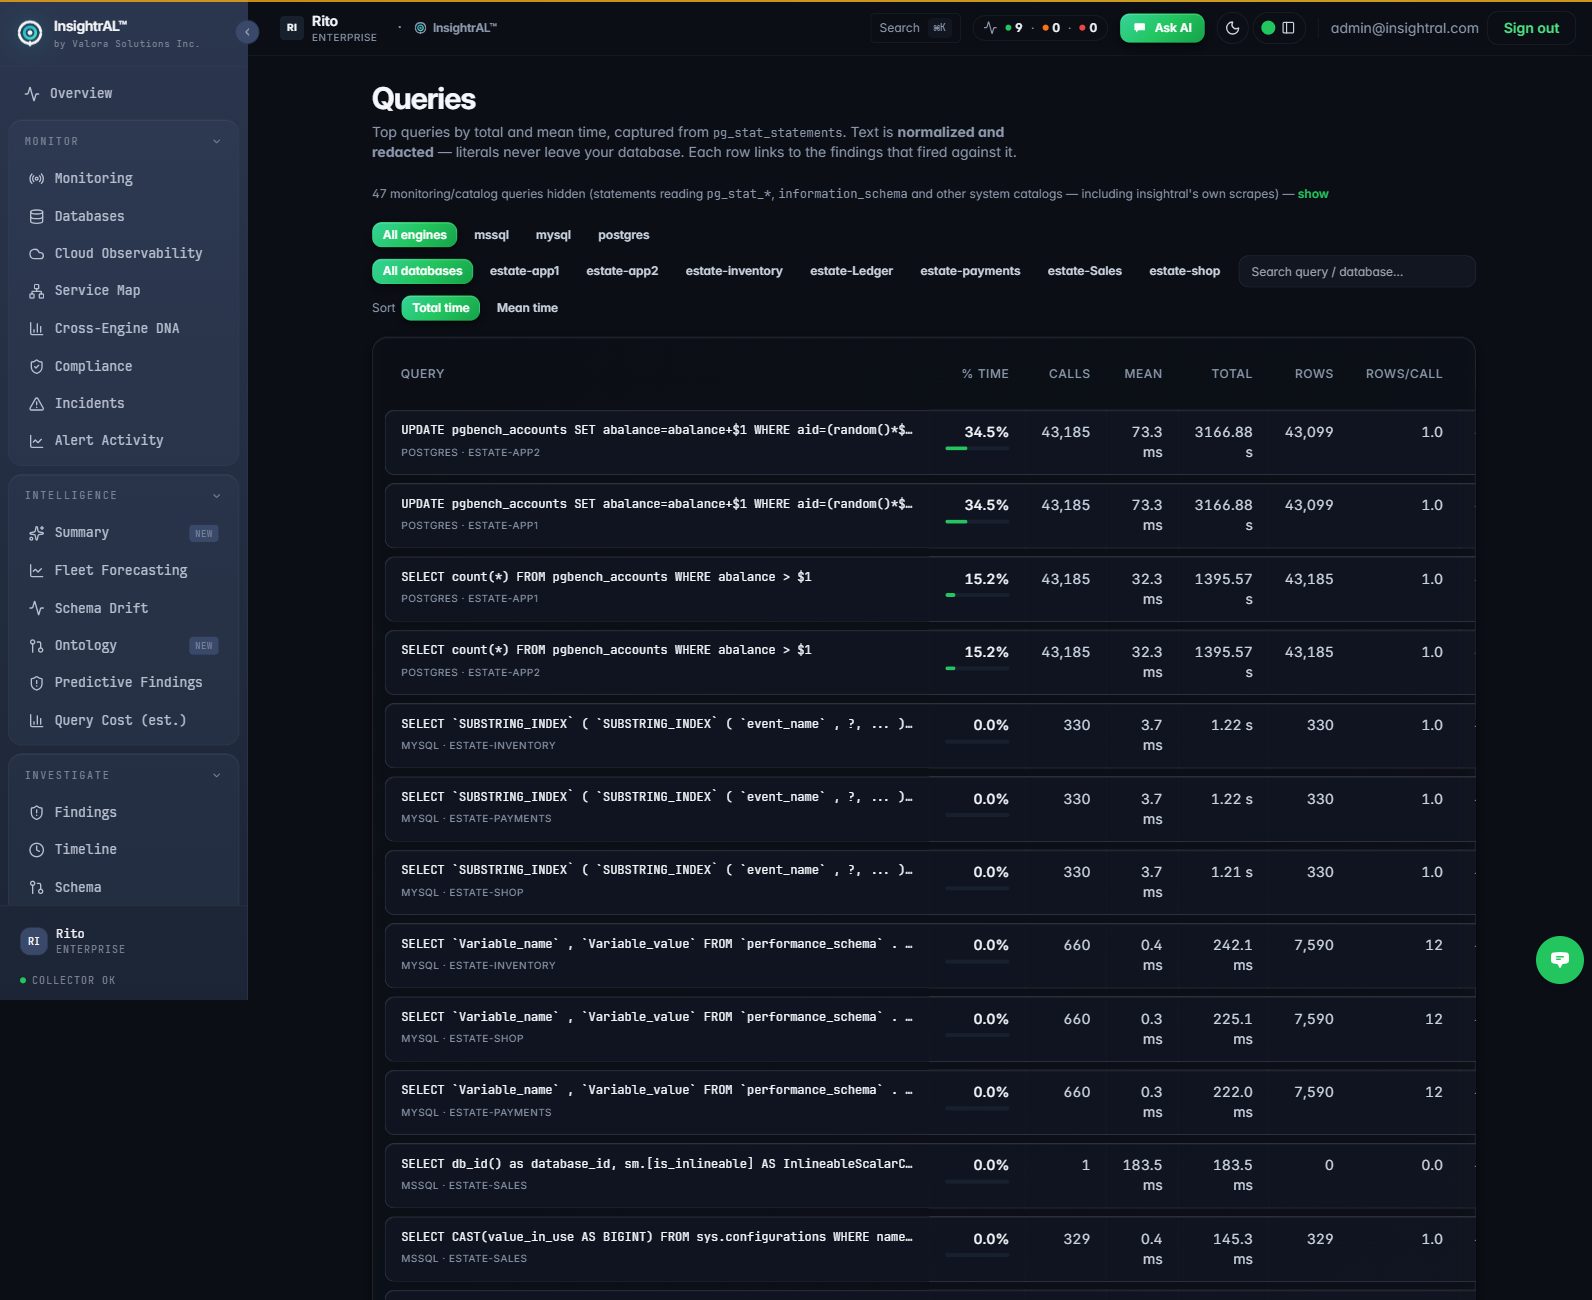
Task: Select the All databases filter
Action: 422,271
